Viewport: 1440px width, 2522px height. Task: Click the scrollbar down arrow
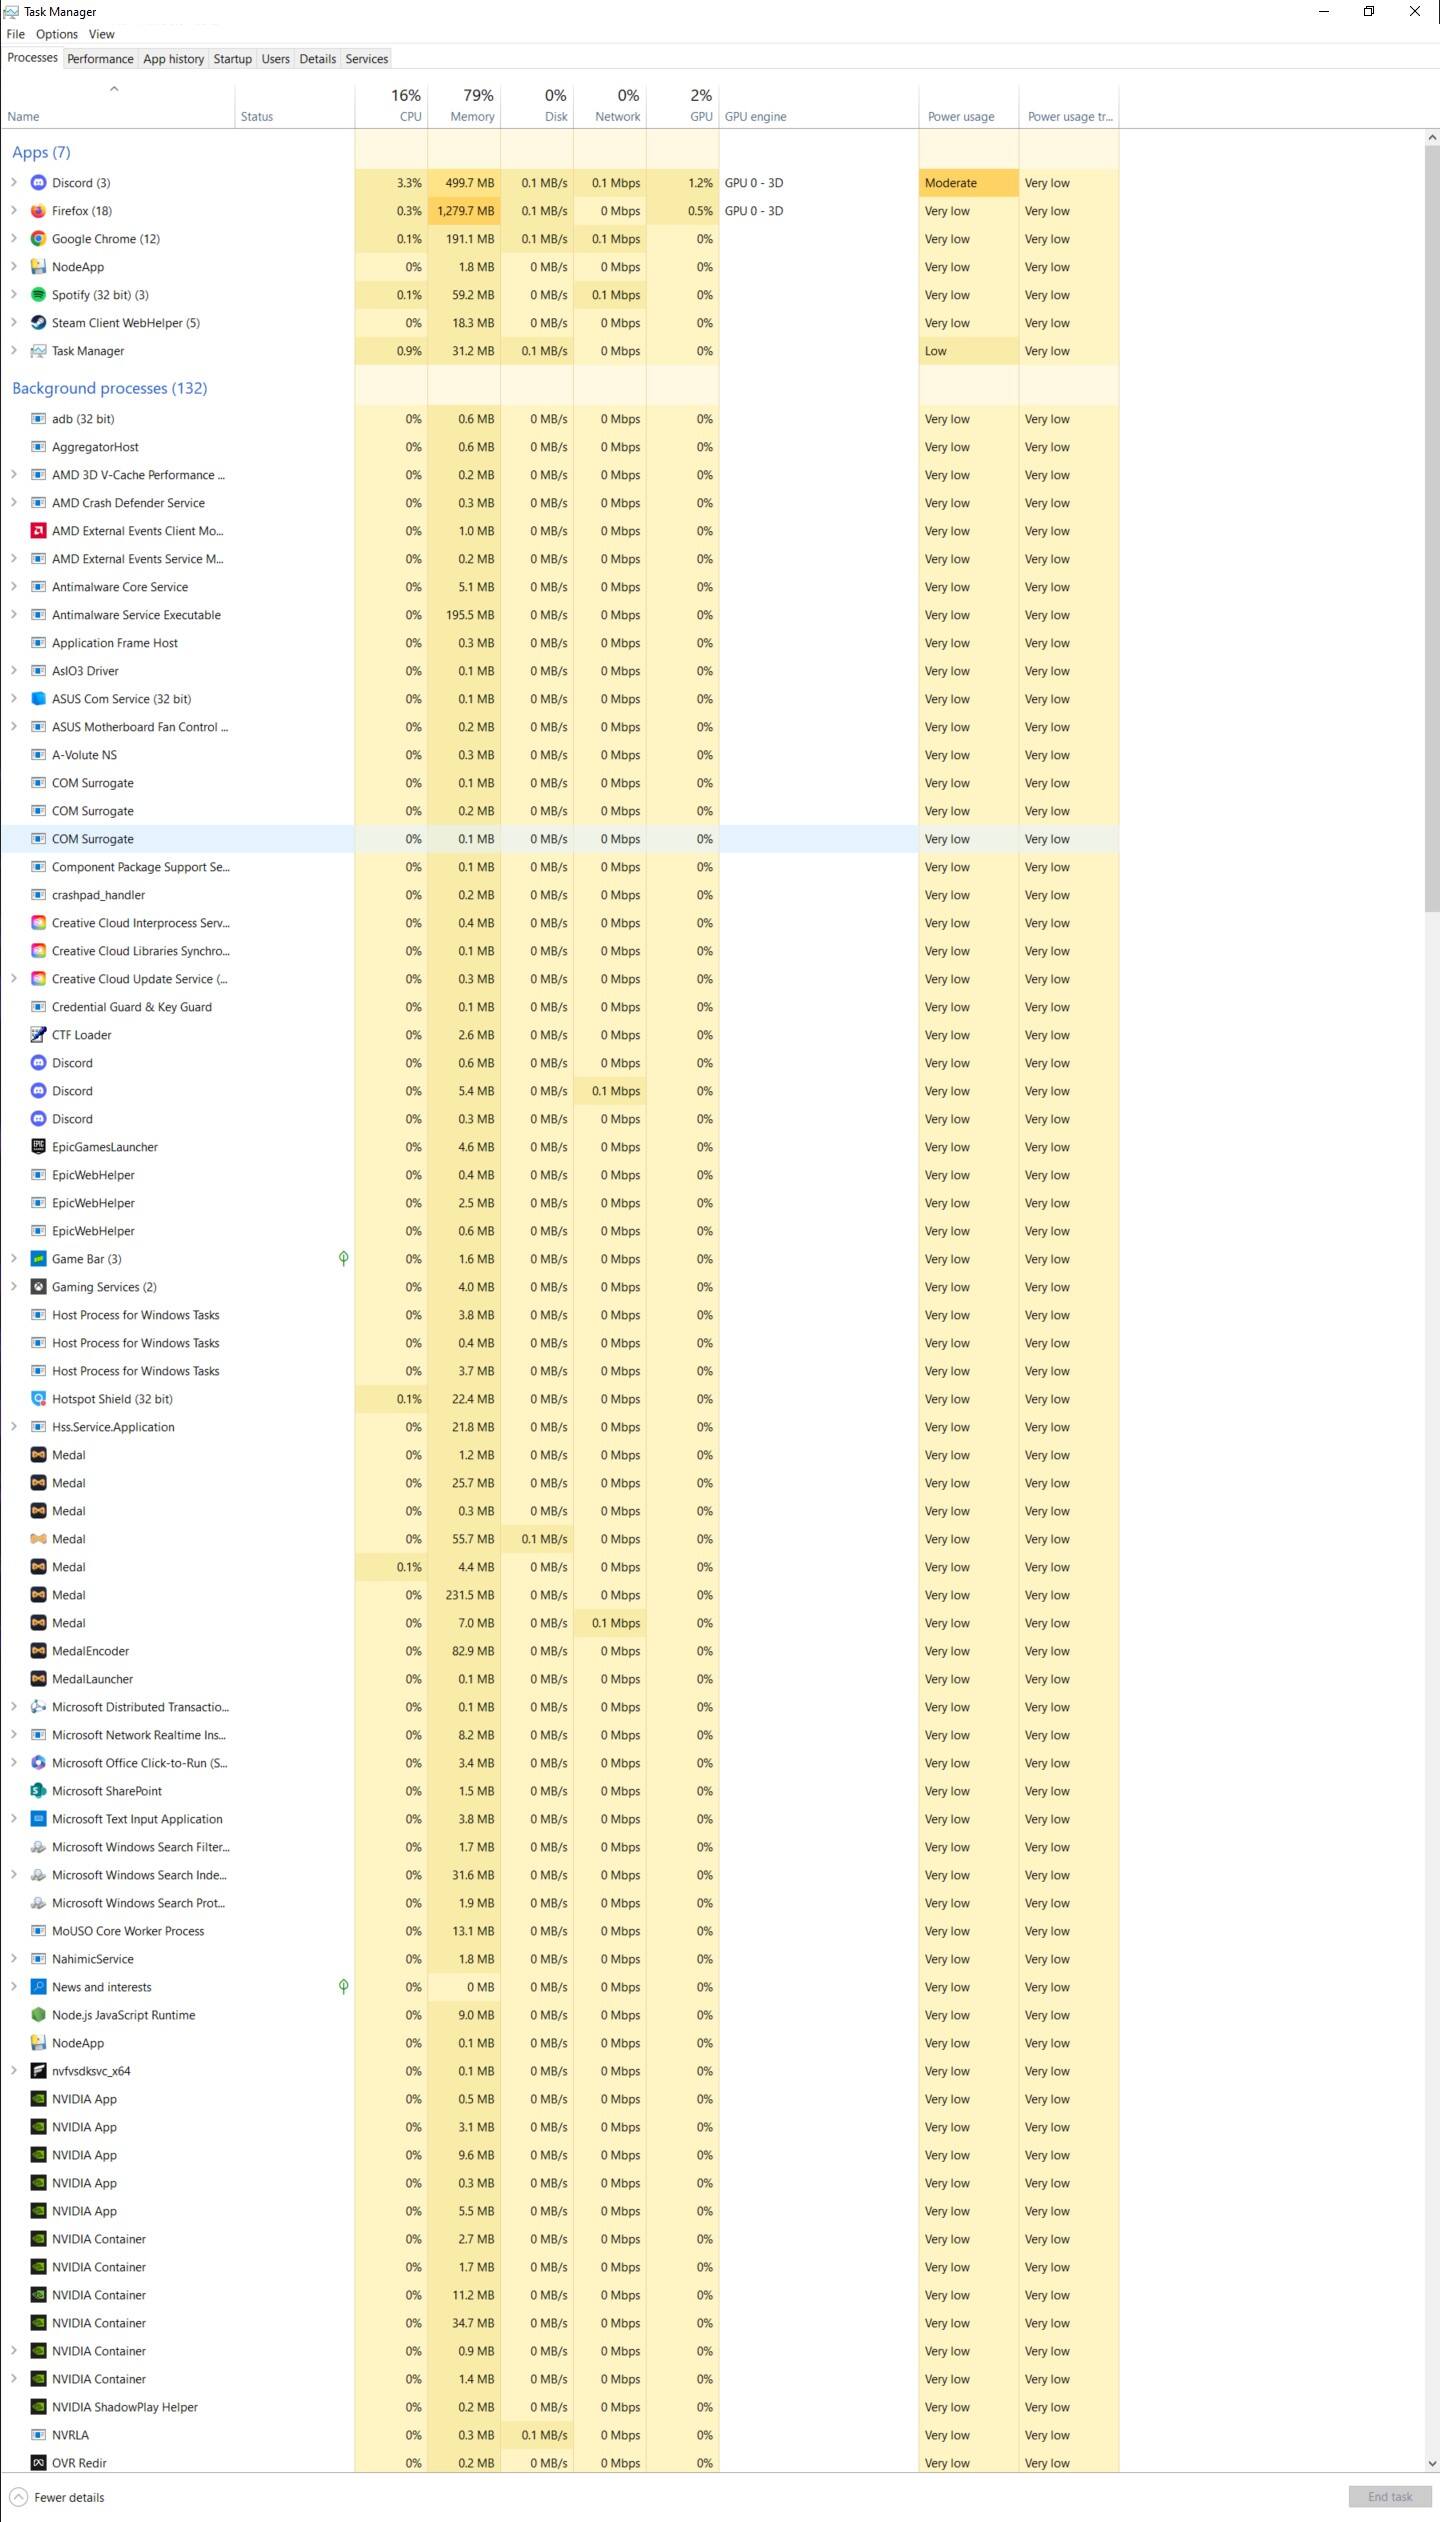pyautogui.click(x=1432, y=2464)
